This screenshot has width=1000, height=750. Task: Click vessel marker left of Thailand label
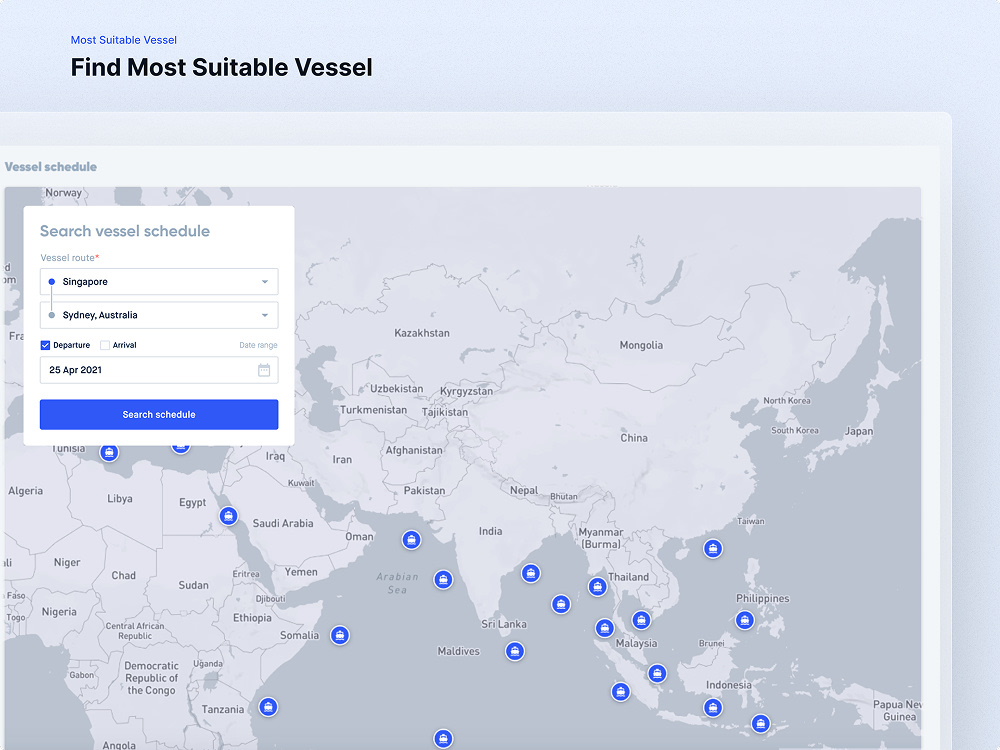(x=597, y=586)
